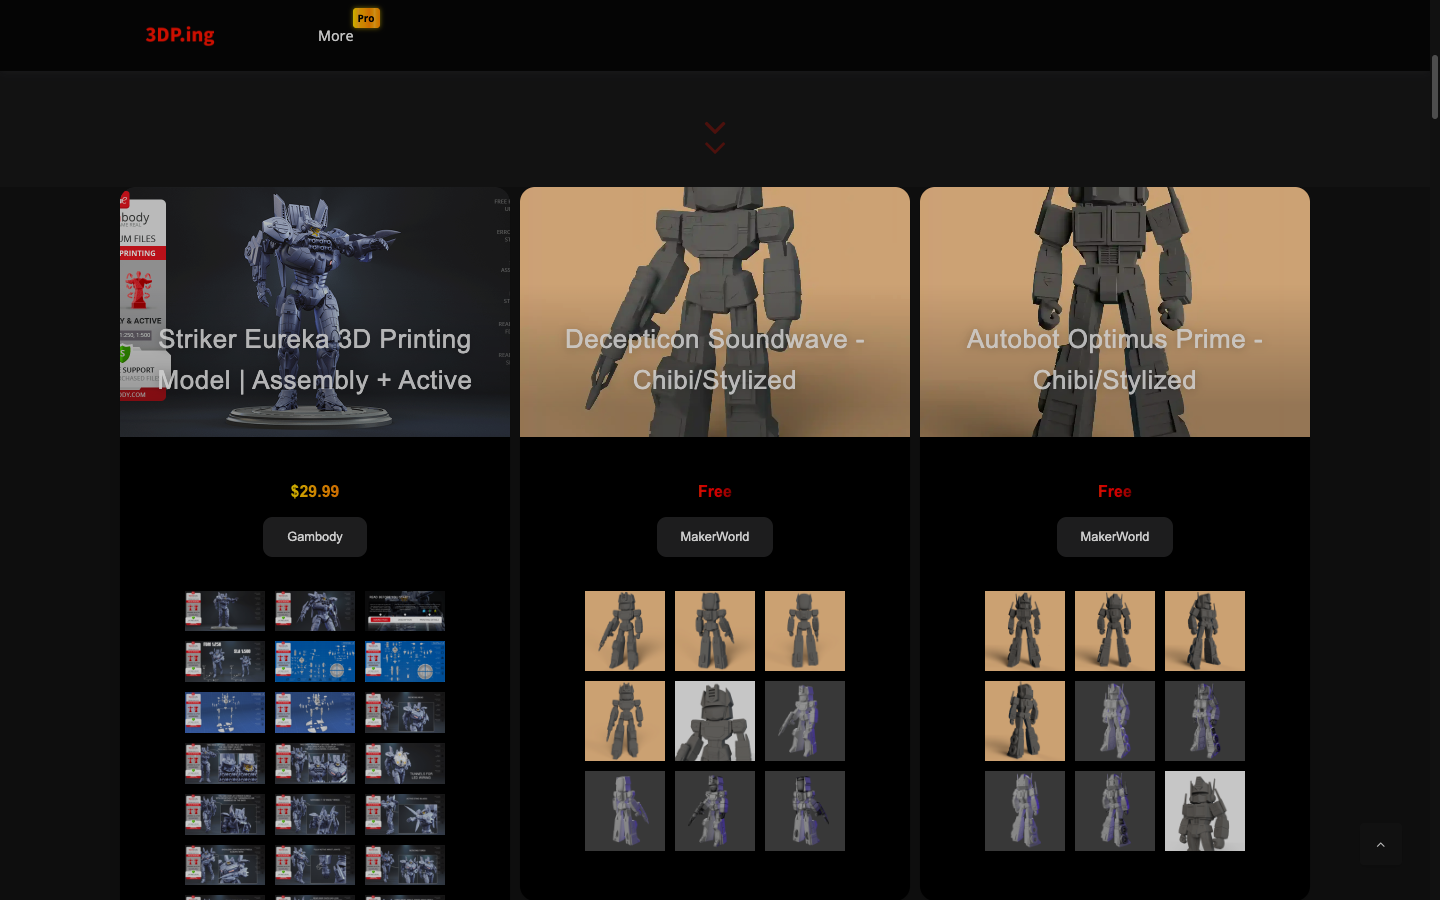The width and height of the screenshot is (1440, 900).
Task: Select middle Striker Eureka thumbnail, fourth row
Action: 315,764
